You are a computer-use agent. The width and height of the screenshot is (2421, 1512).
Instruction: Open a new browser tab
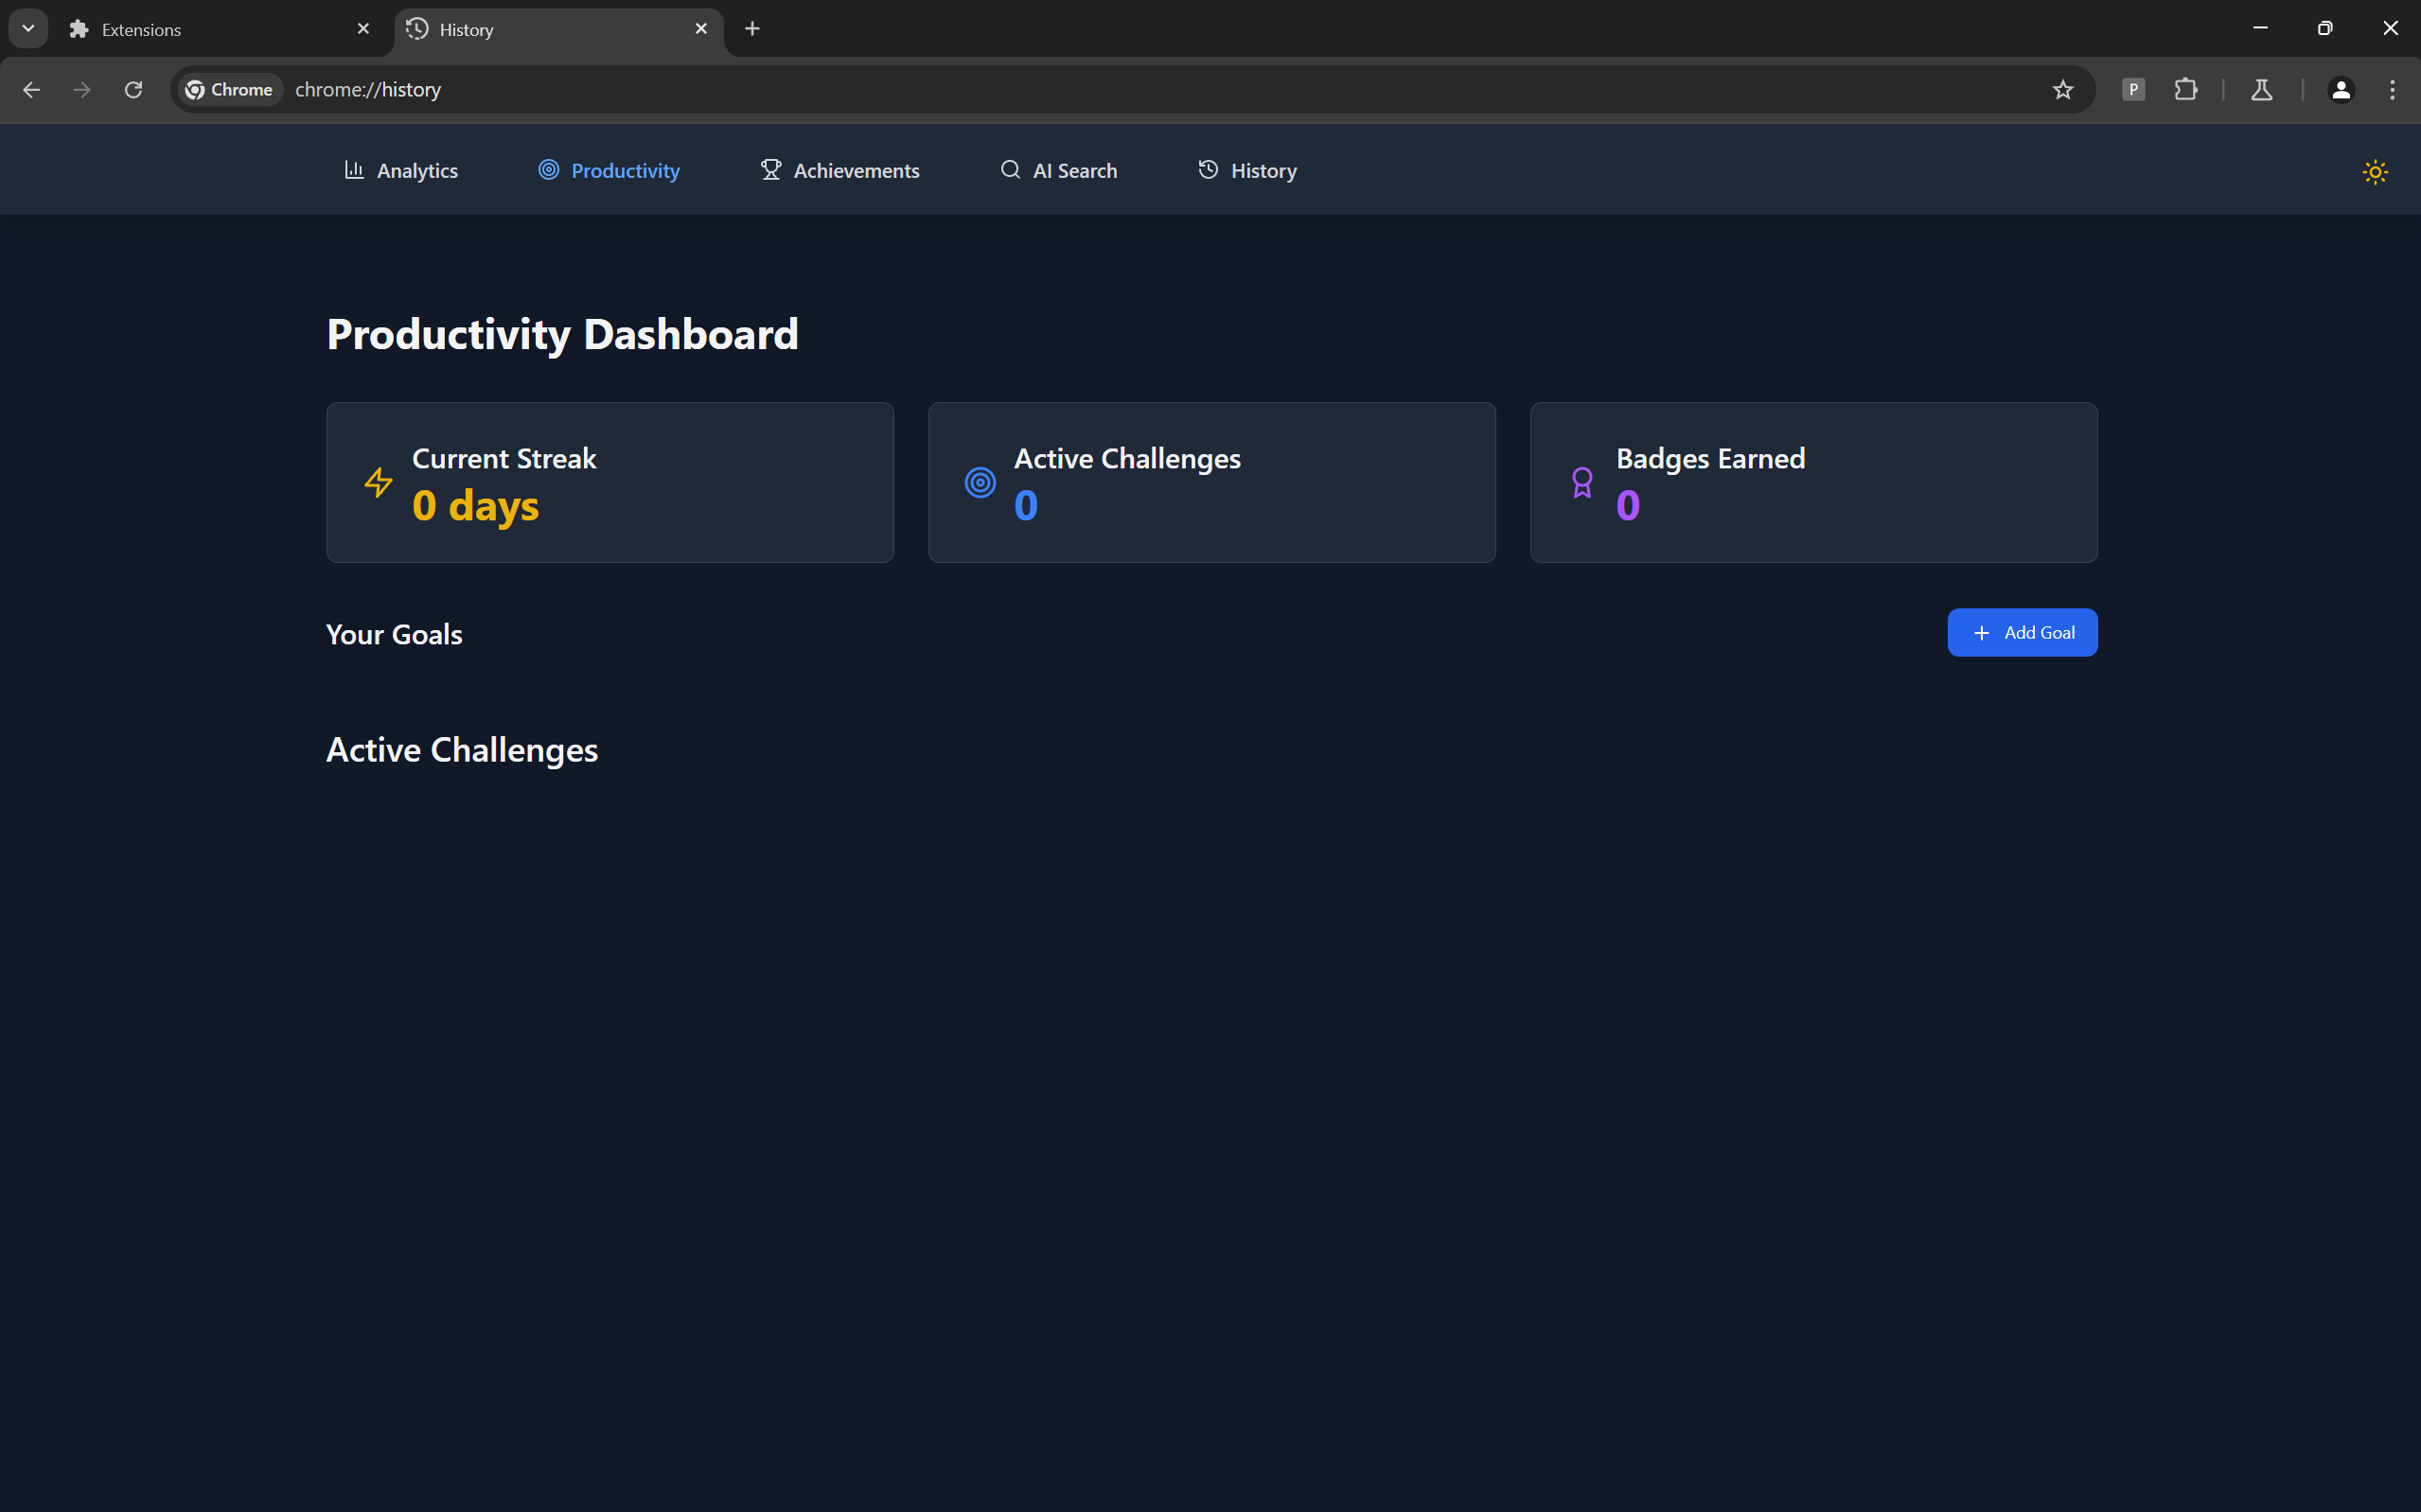(752, 29)
